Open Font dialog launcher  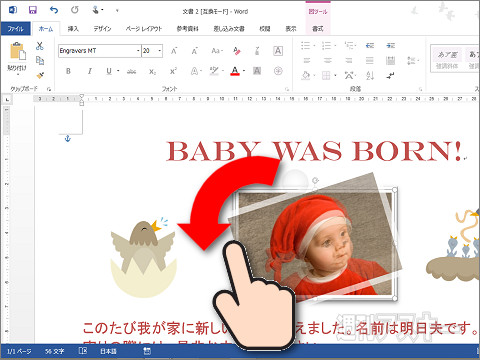pyautogui.click(x=287, y=89)
